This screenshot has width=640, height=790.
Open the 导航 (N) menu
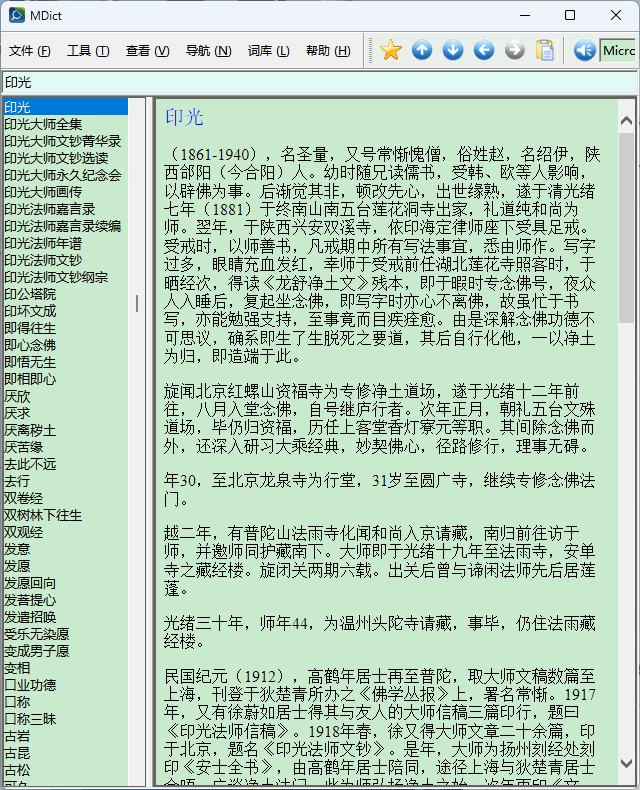[208, 51]
